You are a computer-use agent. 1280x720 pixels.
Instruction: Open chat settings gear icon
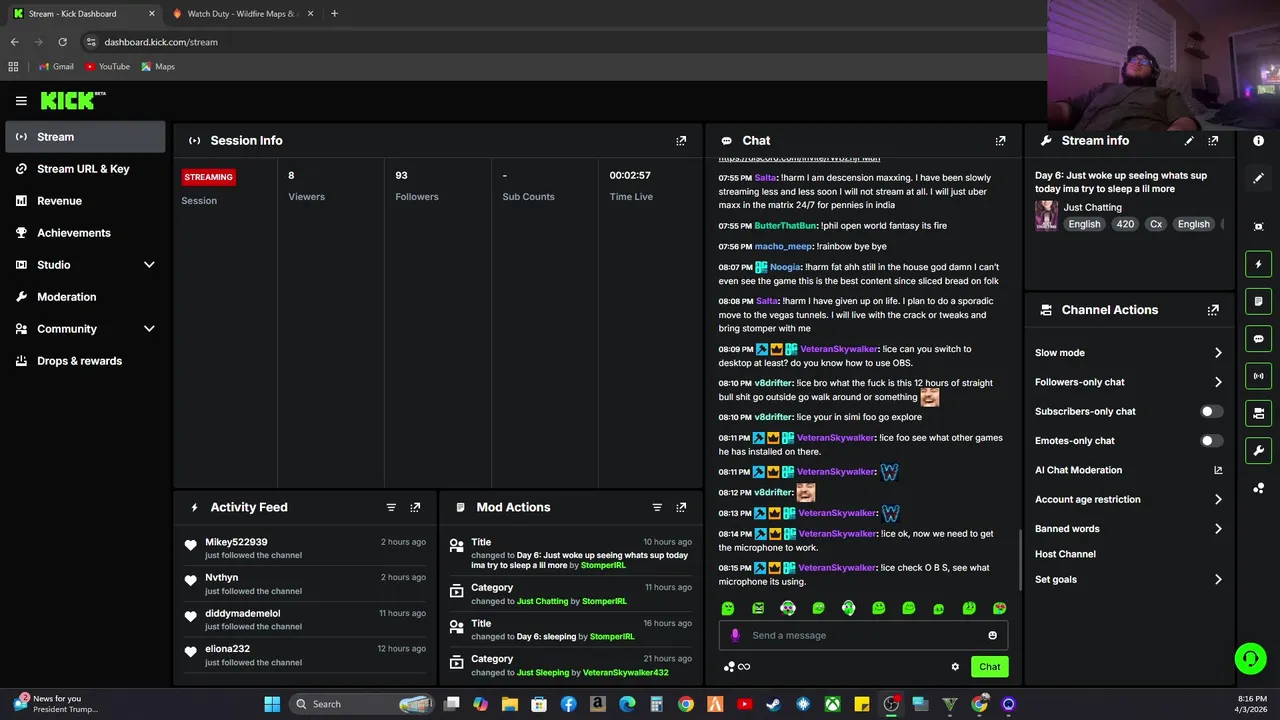(955, 667)
